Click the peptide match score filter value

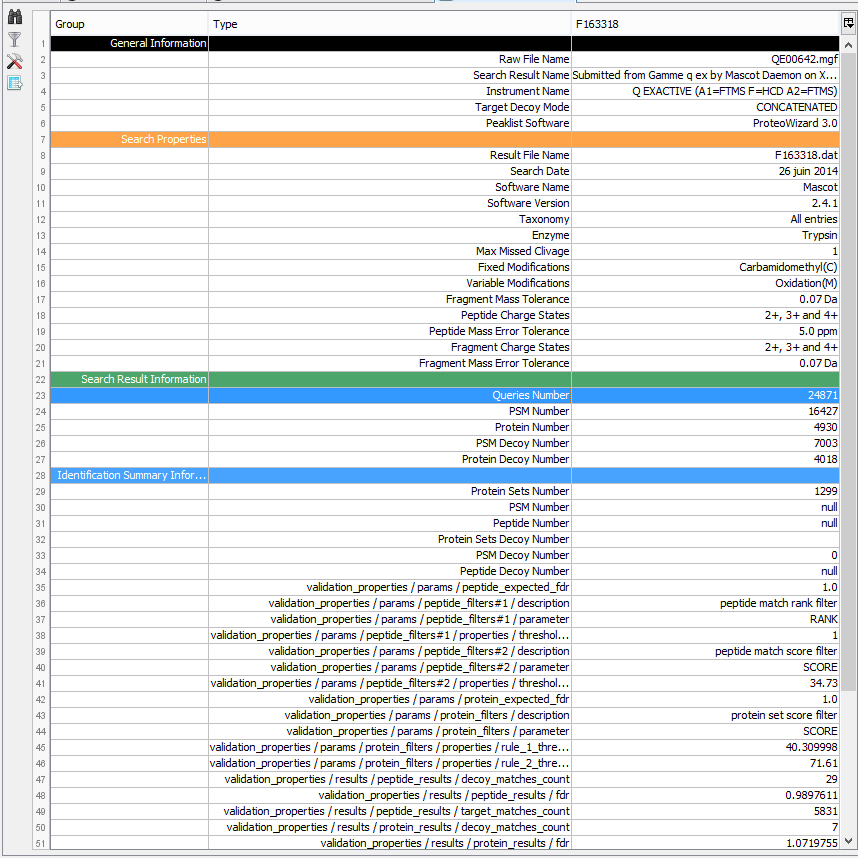tap(705, 651)
